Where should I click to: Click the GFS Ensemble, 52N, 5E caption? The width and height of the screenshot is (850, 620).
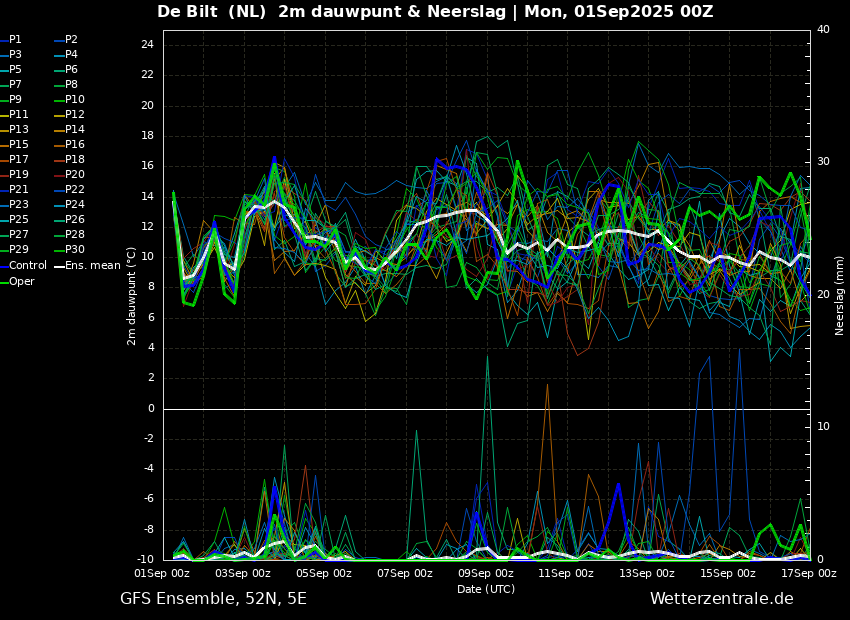click(213, 599)
